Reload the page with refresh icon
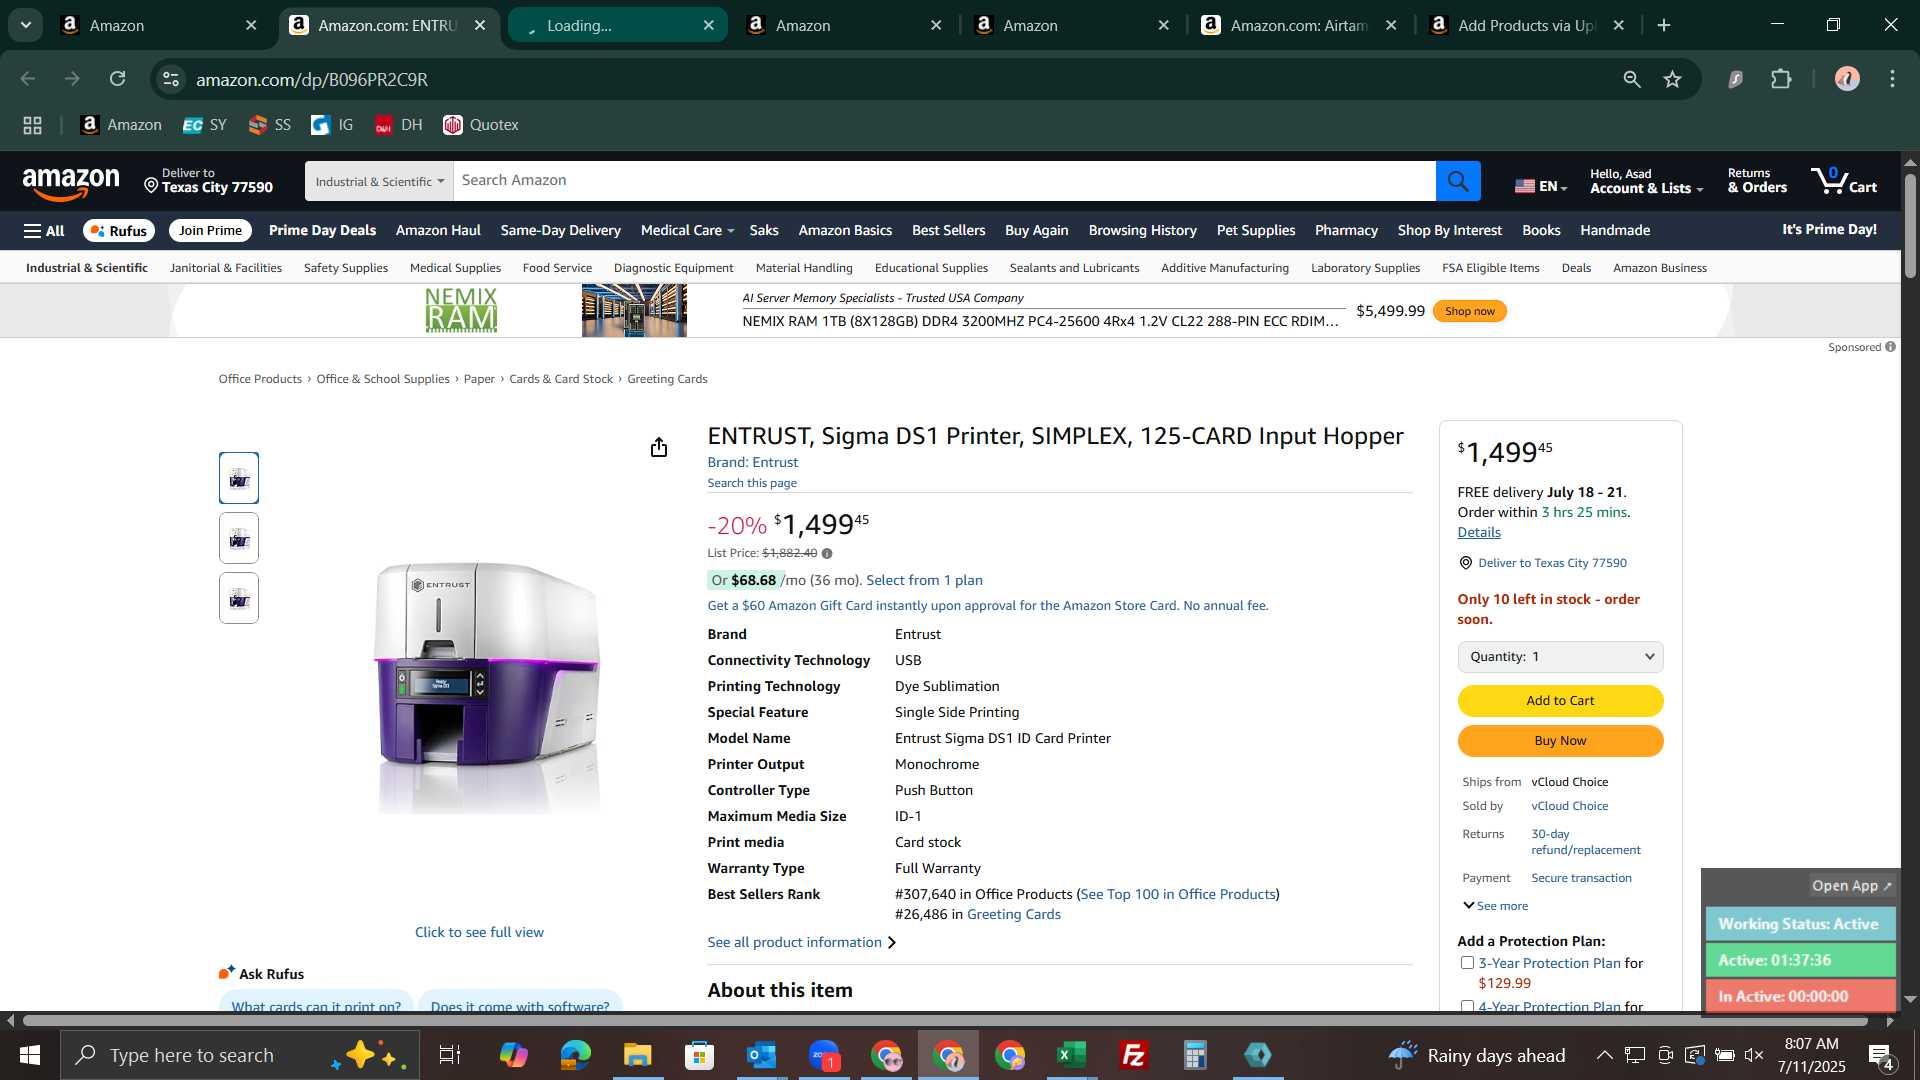Image resolution: width=1920 pixels, height=1080 pixels. click(x=117, y=79)
